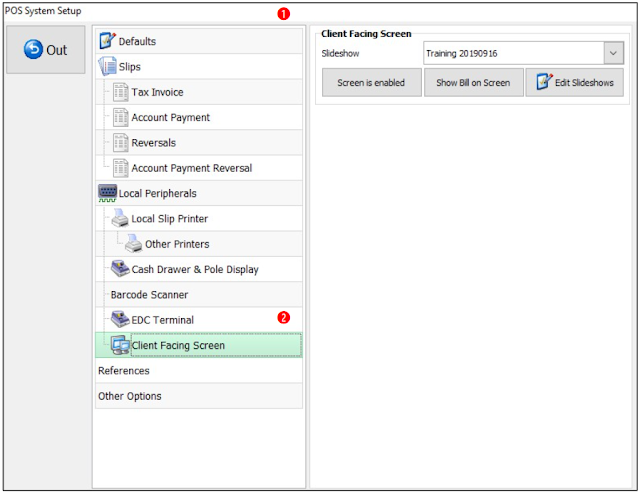640x492 pixels.
Task: Click the Local Slip Printer icon
Action: pos(120,218)
